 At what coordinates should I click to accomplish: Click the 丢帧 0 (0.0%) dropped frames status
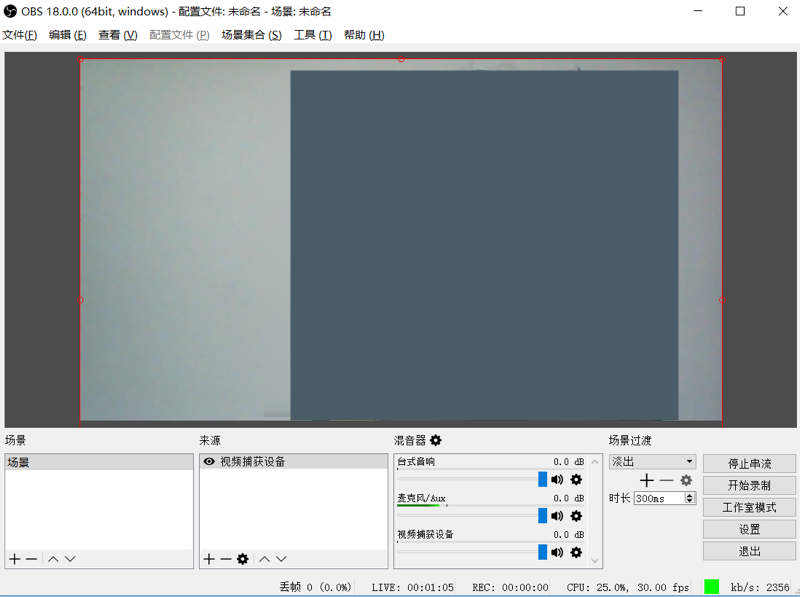[315, 587]
